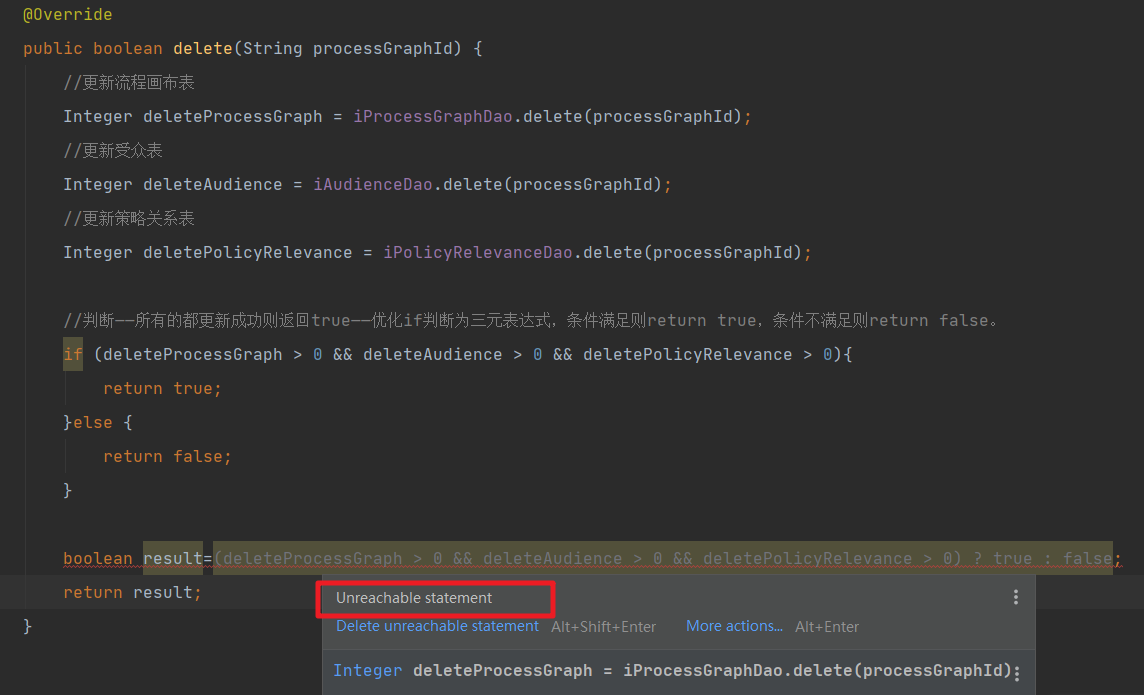This screenshot has width=1144, height=695.
Task: Click the highlighted result variable declaration
Action: (173, 559)
